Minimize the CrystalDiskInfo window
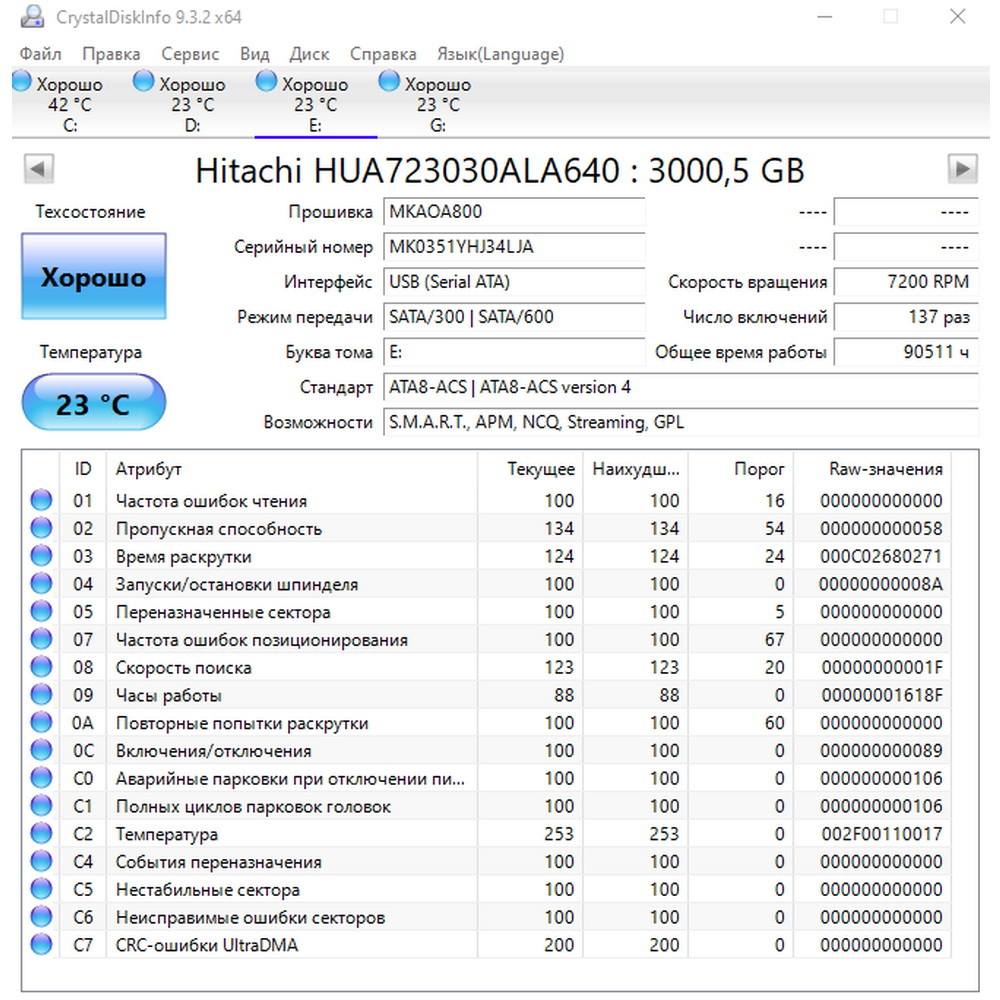This screenshot has height=1000, width=1000. coord(825,17)
